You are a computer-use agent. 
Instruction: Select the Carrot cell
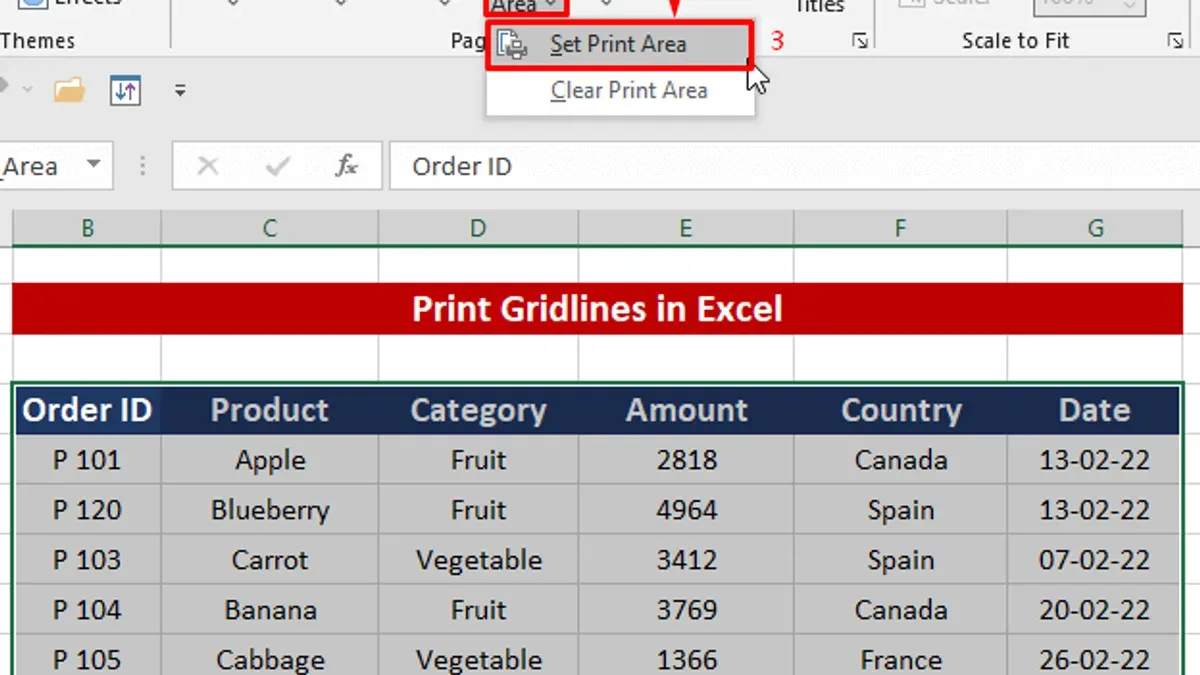(x=270, y=560)
